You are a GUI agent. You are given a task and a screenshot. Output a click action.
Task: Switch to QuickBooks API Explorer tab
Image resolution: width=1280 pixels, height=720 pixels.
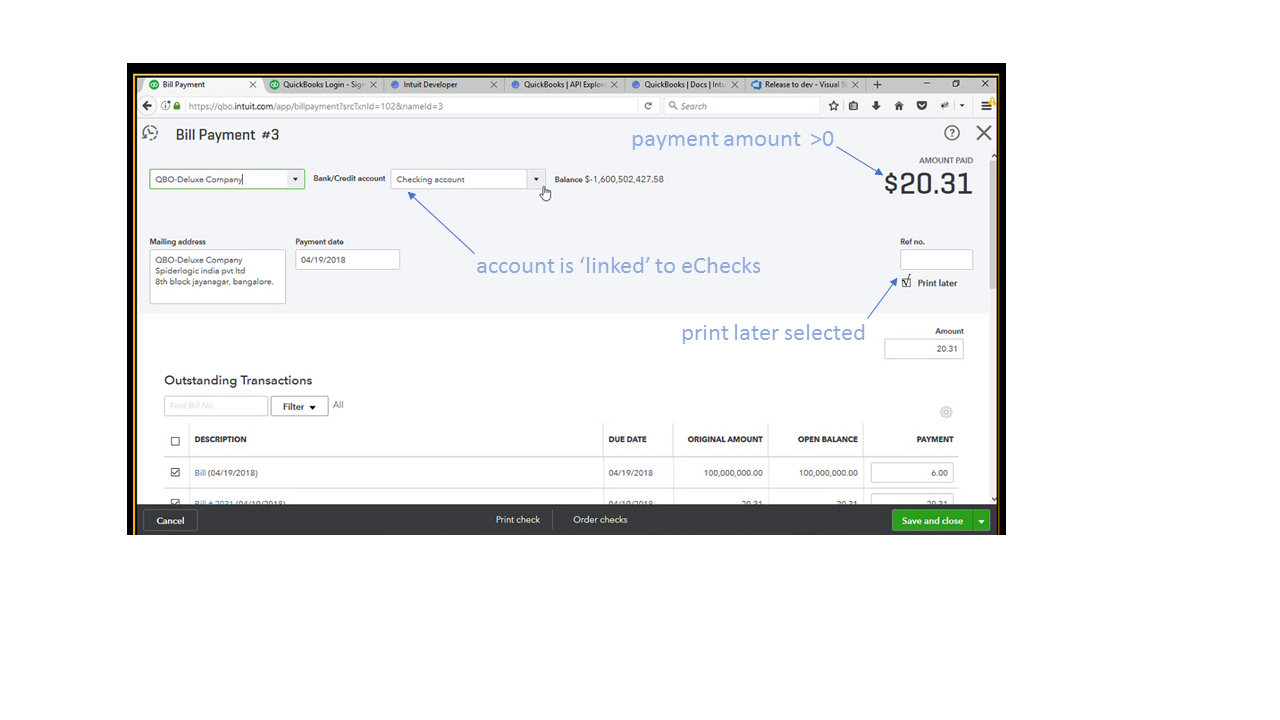coord(562,85)
